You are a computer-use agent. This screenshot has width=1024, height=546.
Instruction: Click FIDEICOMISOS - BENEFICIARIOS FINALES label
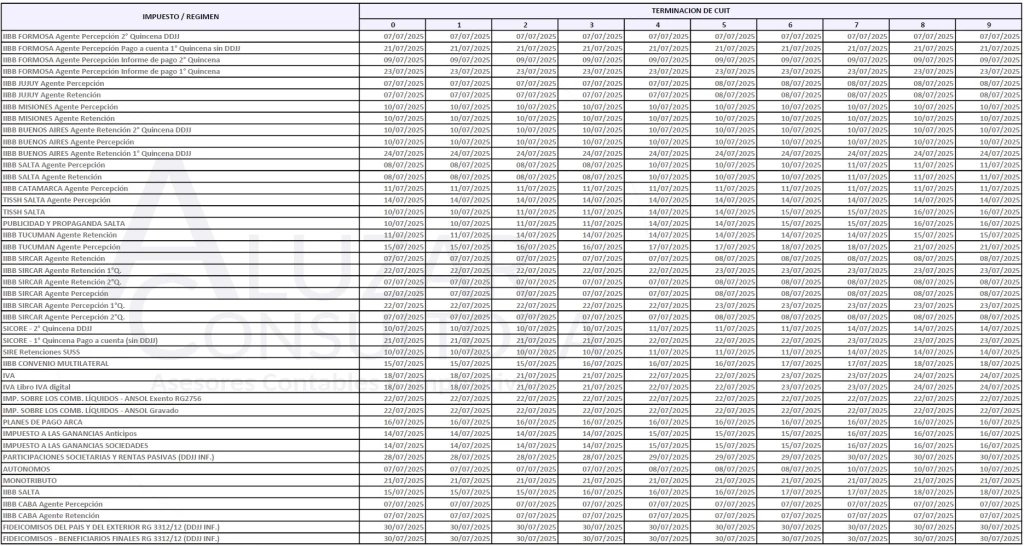click(x=111, y=539)
